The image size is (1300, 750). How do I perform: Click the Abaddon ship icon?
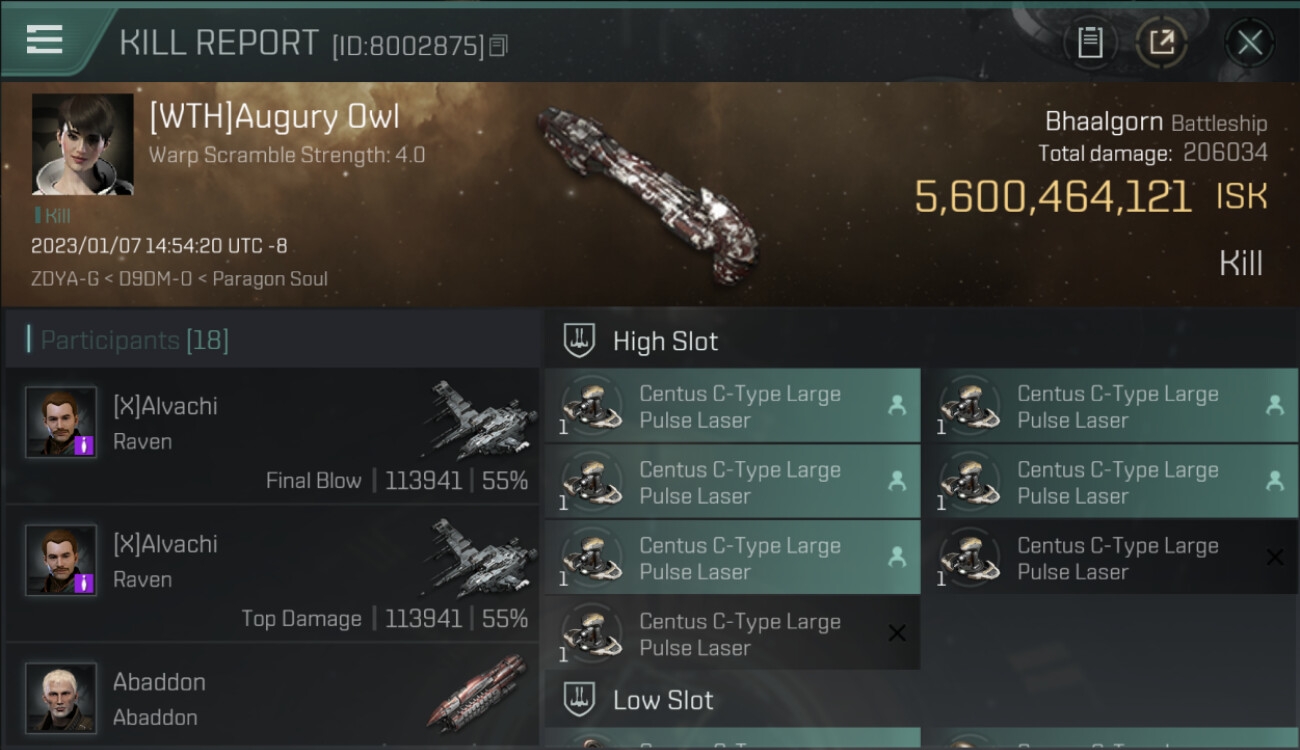pos(478,692)
